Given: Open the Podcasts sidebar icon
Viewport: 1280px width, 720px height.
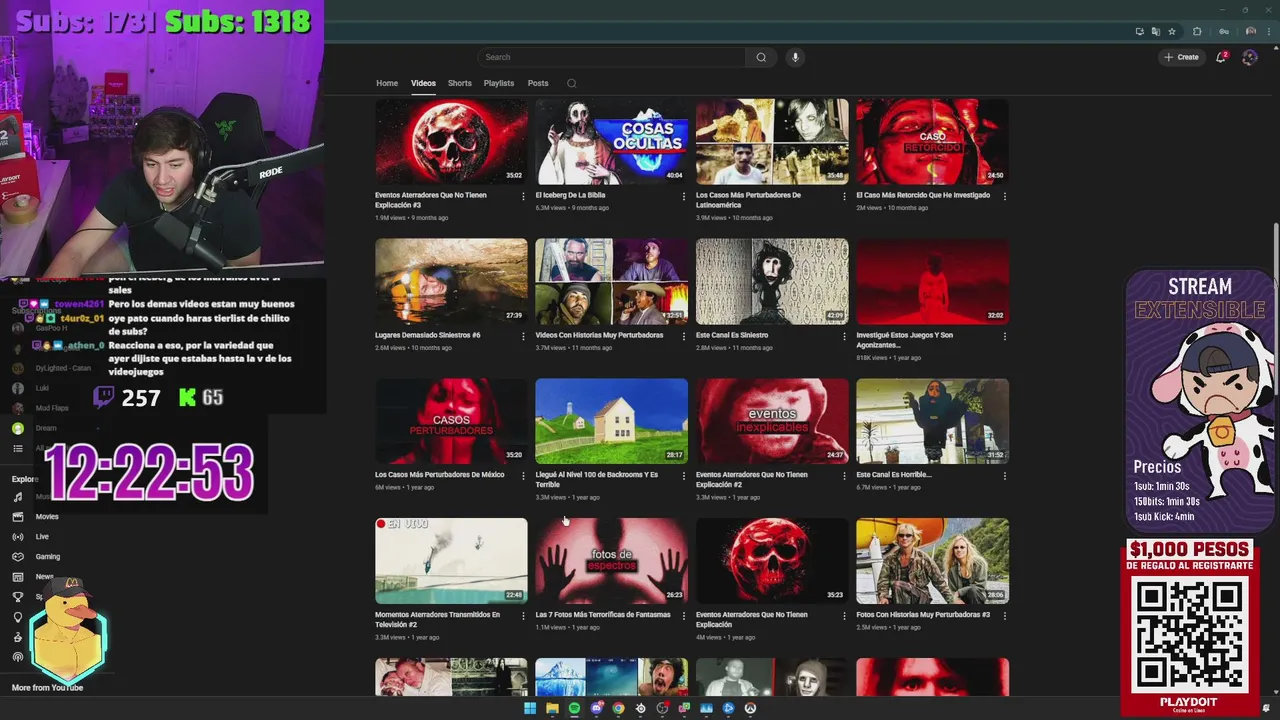Looking at the screenshot, I should pos(17,657).
